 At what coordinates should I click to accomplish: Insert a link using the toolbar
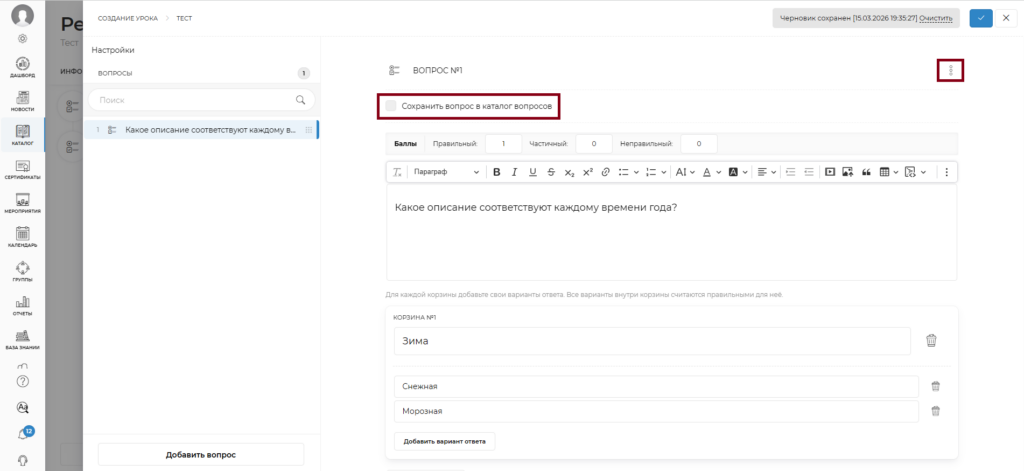click(605, 172)
